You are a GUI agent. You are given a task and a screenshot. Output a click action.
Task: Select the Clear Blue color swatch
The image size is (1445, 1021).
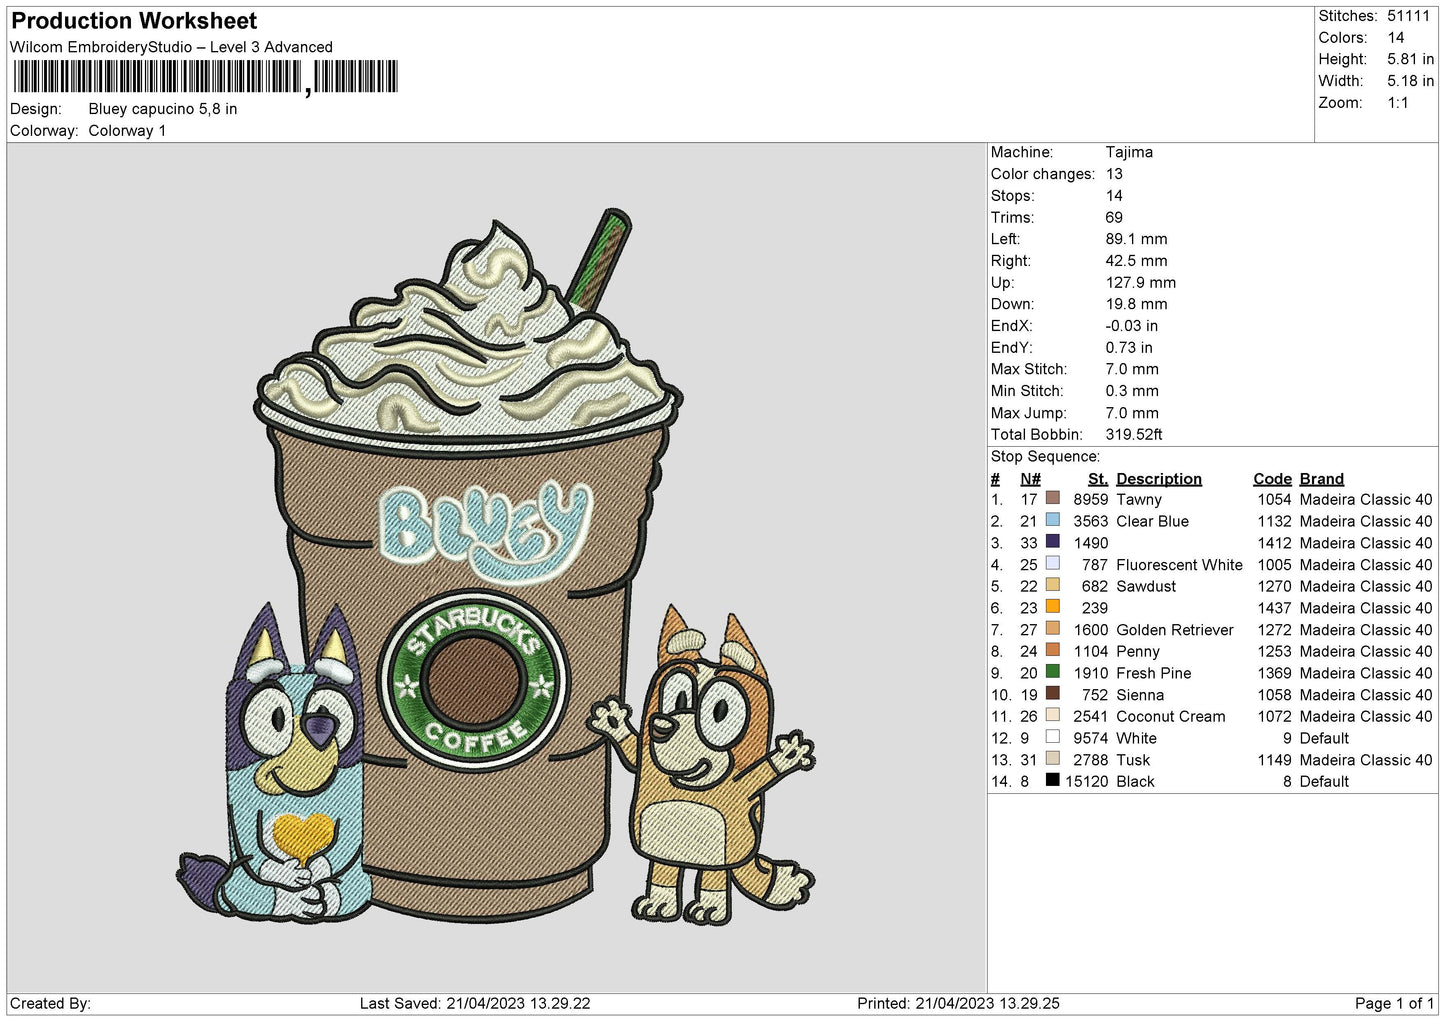(x=1052, y=520)
